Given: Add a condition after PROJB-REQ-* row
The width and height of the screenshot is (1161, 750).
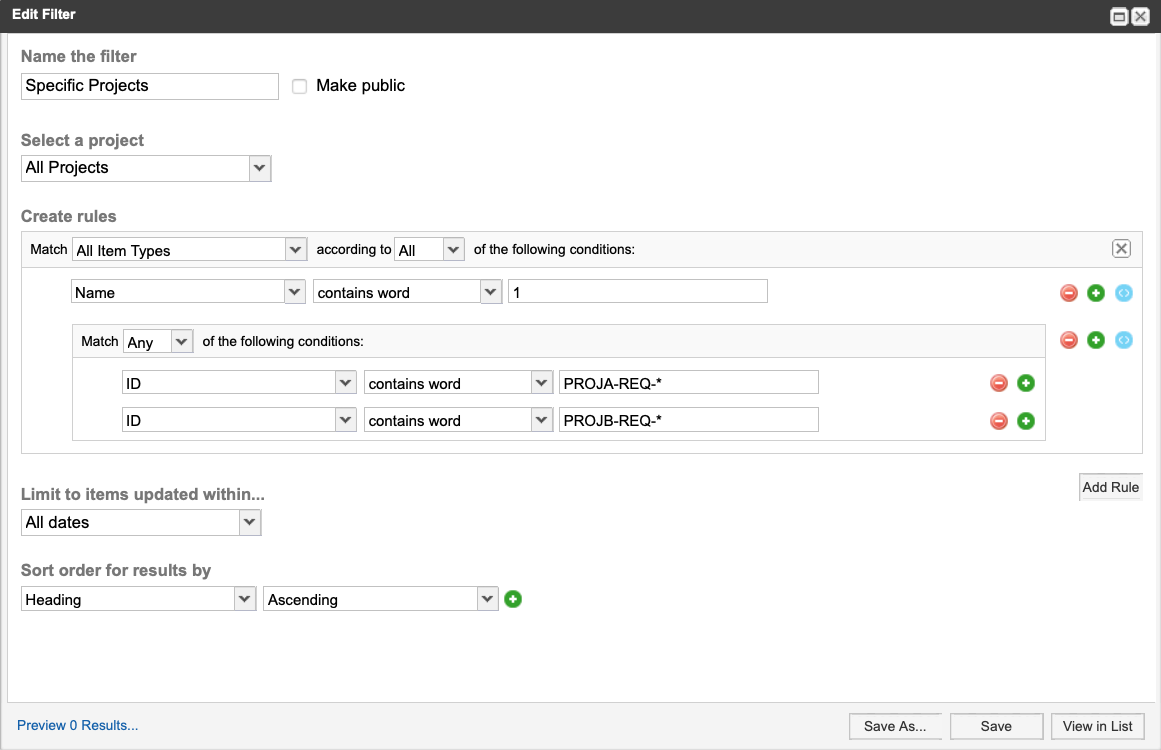Looking at the screenshot, I should [x=1026, y=421].
